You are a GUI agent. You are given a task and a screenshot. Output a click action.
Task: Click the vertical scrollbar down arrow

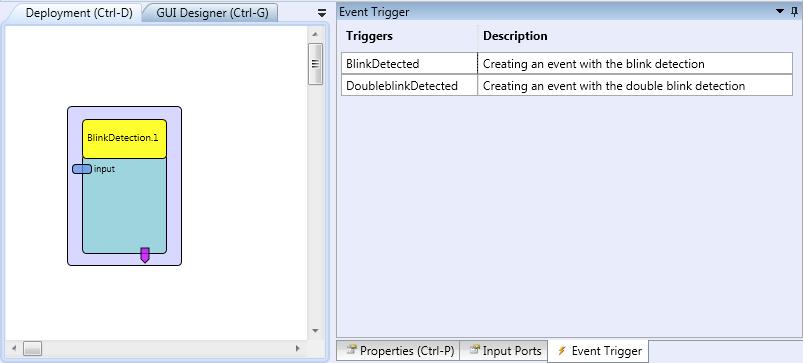coord(315,331)
